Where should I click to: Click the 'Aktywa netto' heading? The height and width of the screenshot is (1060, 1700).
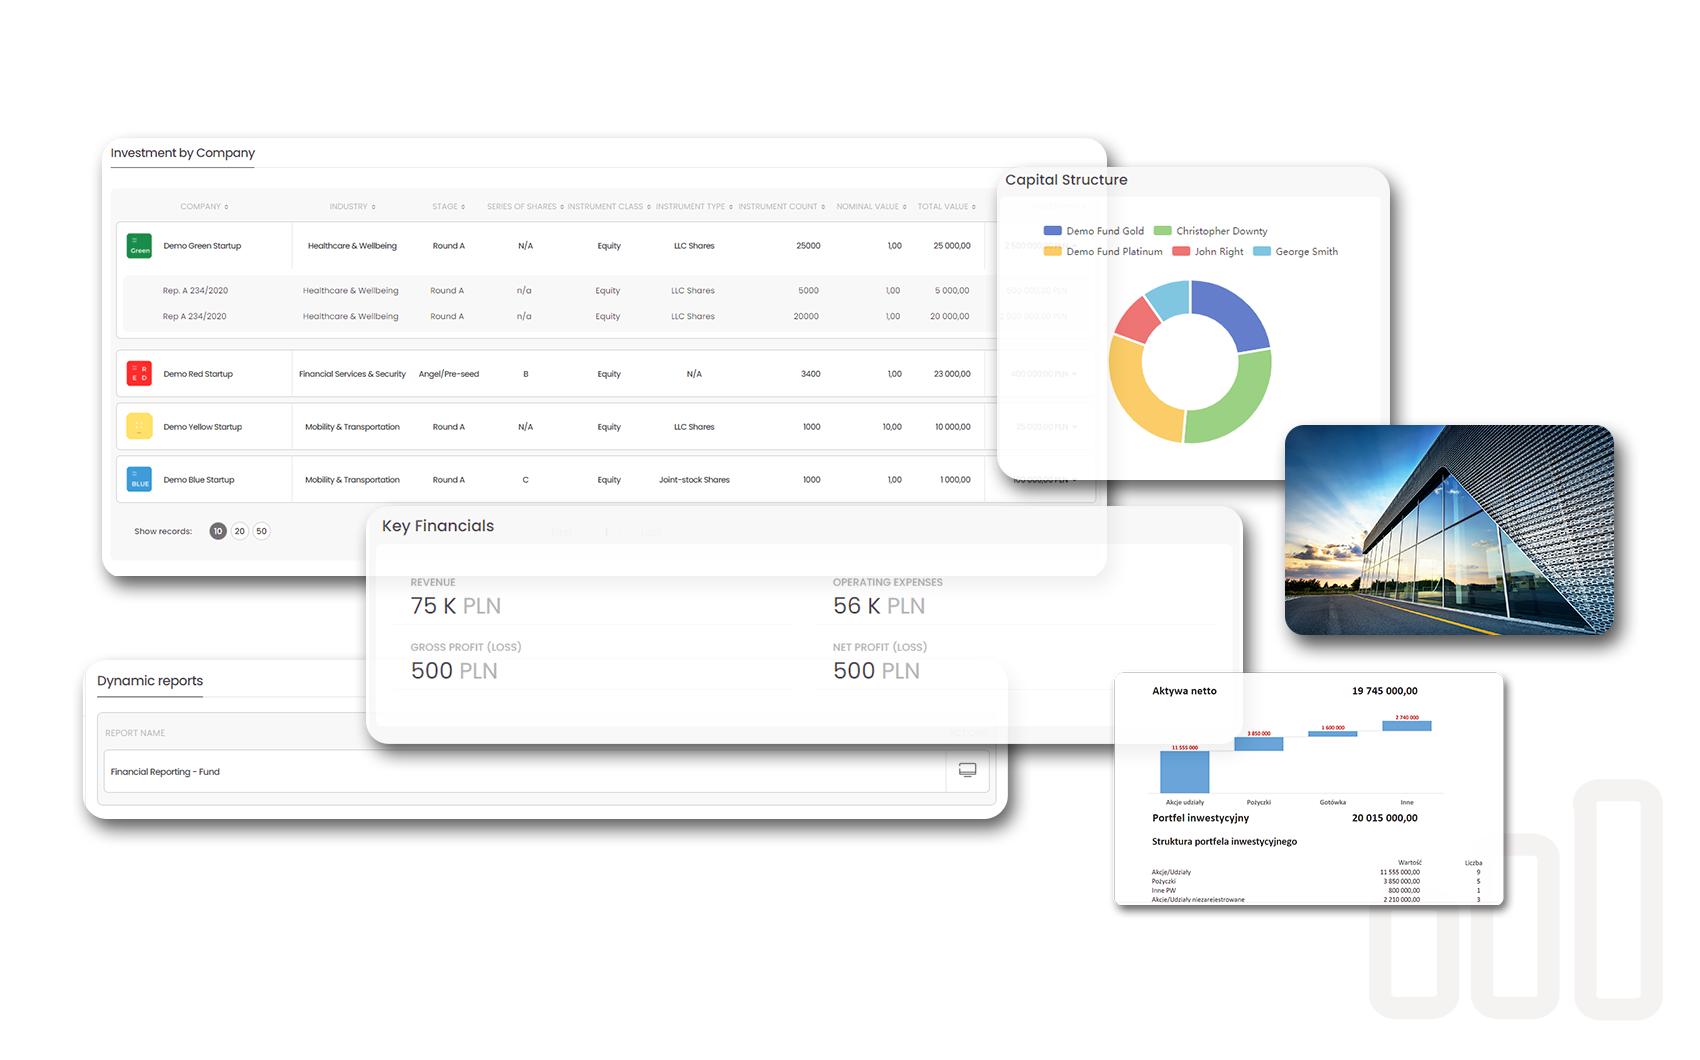[x=1184, y=691]
